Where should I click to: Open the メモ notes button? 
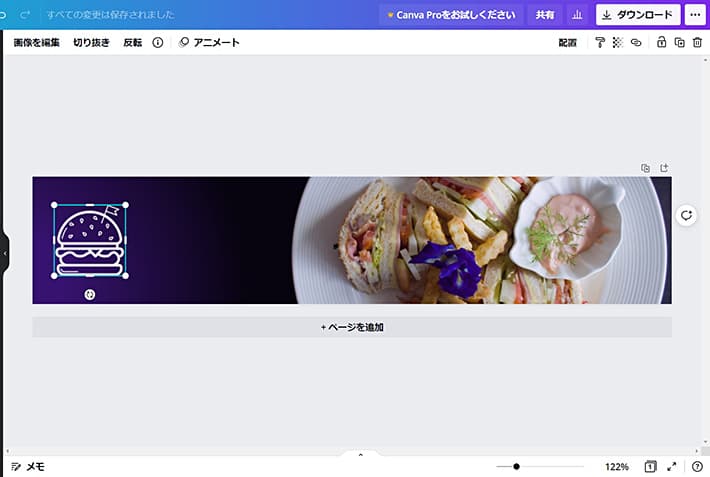tap(28, 467)
